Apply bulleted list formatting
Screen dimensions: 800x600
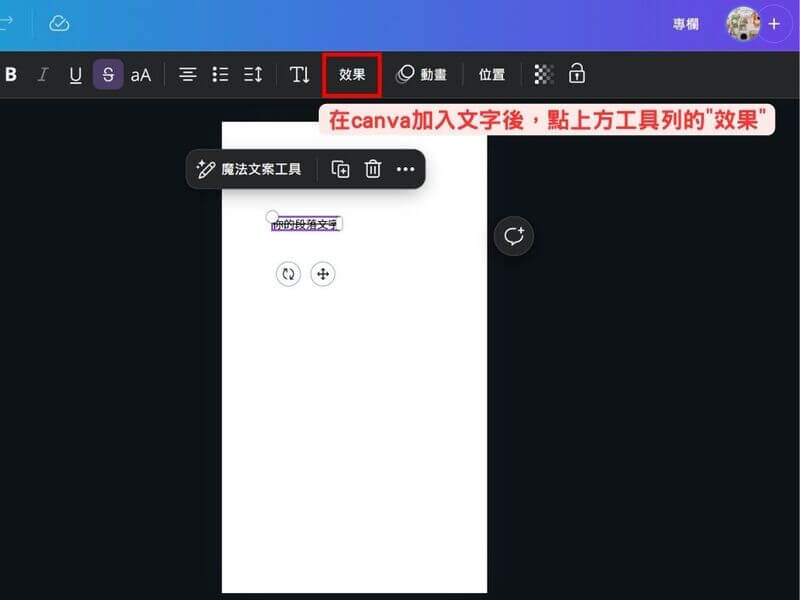220,75
